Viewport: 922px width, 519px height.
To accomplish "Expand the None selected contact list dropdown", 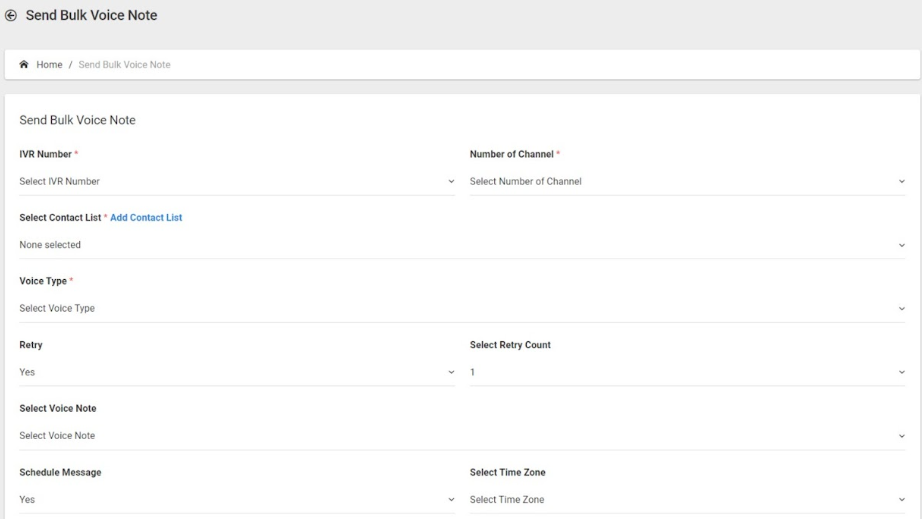I will (x=462, y=245).
